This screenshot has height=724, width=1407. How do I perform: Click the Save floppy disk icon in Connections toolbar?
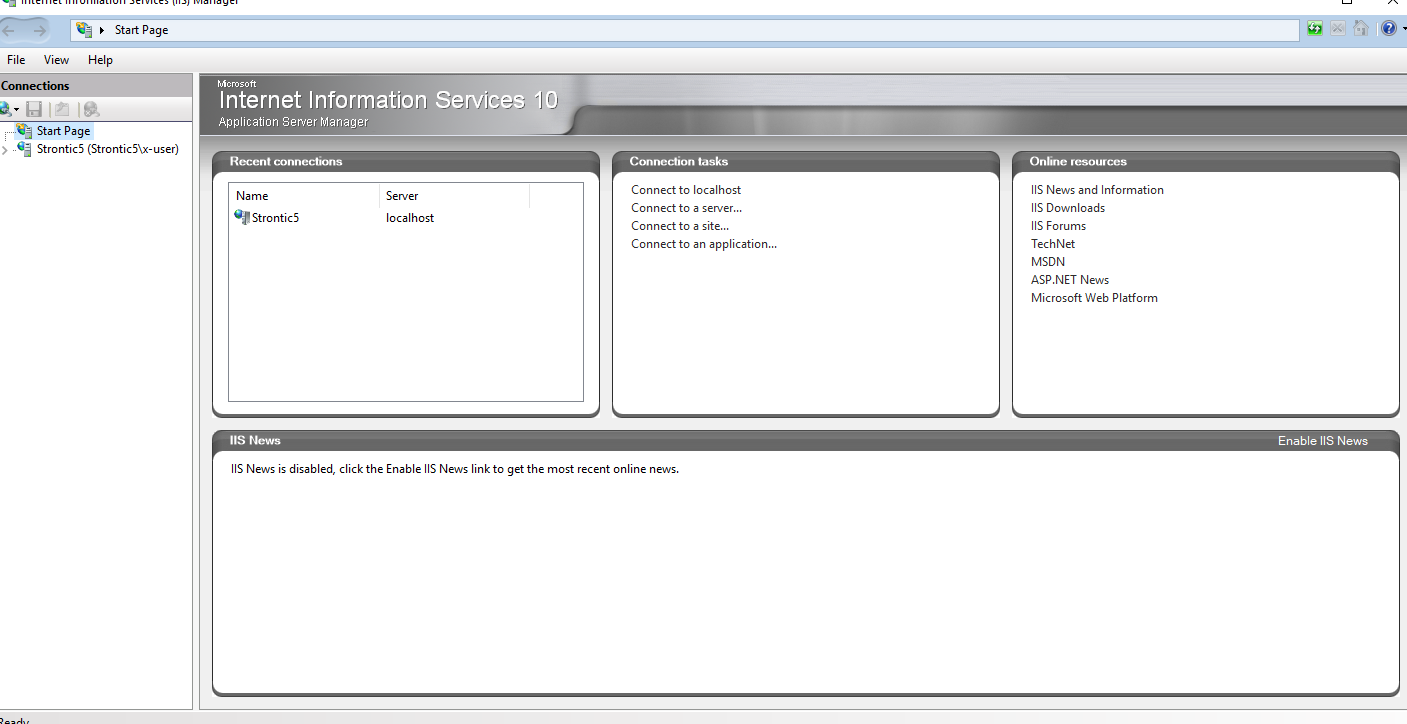(34, 109)
